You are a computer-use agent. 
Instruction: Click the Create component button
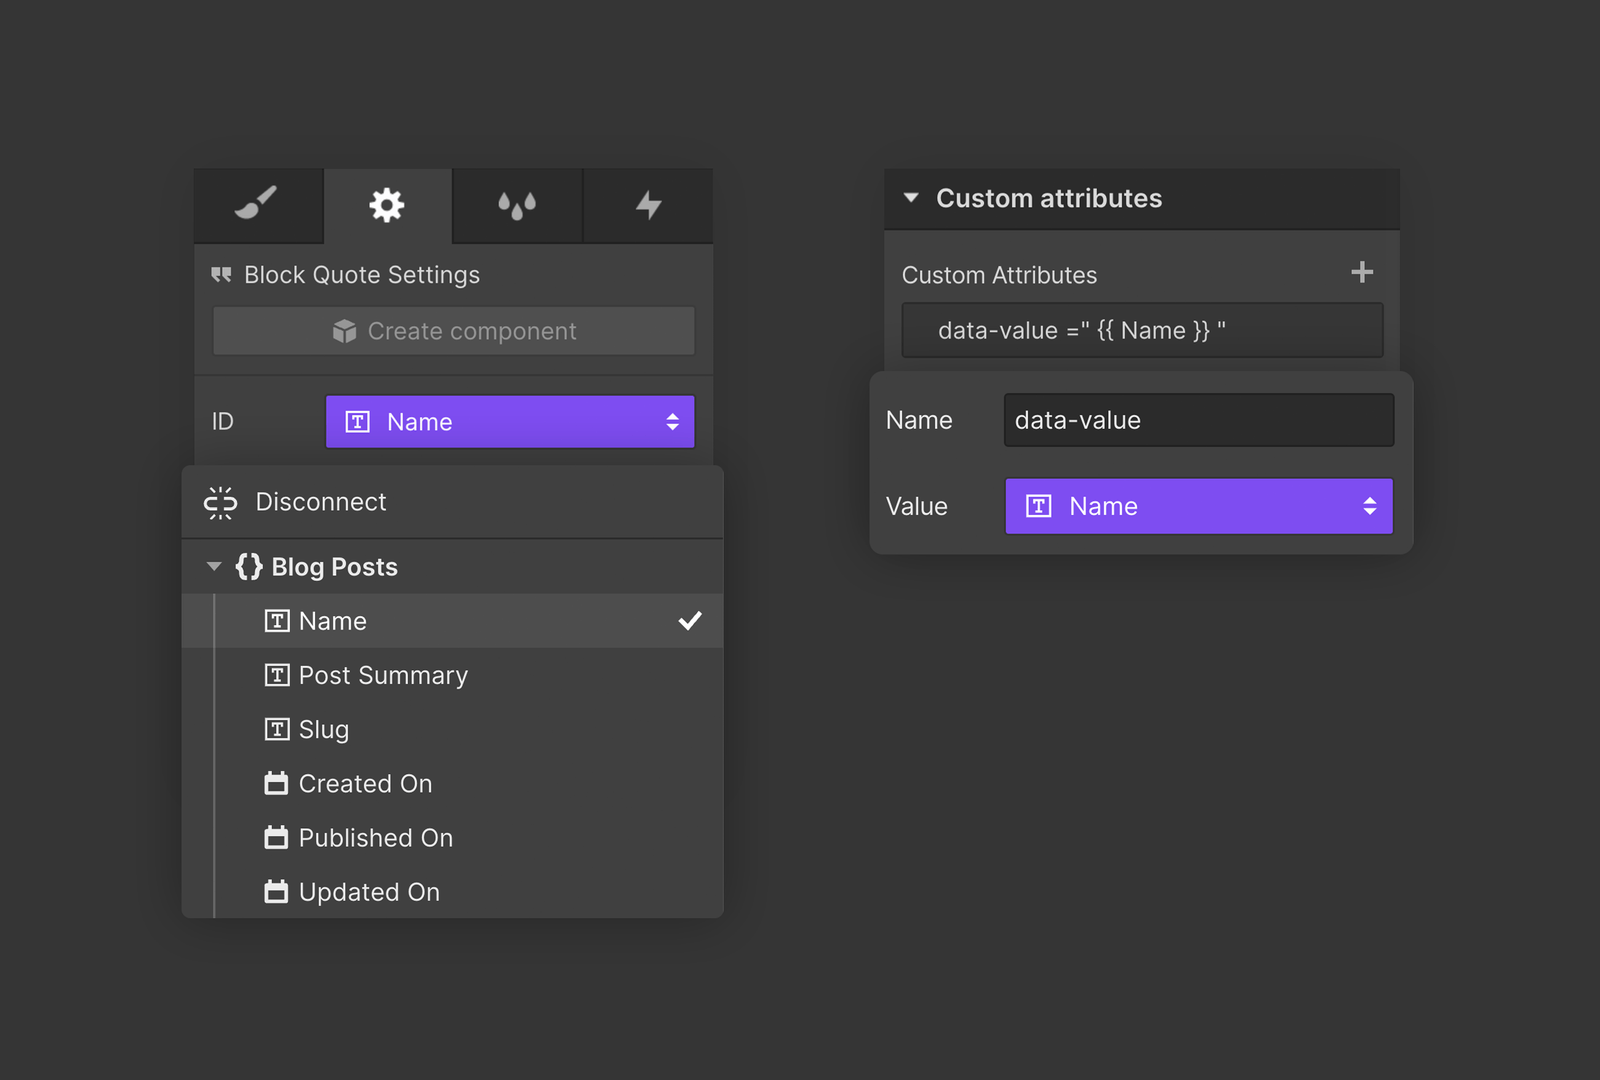453,331
